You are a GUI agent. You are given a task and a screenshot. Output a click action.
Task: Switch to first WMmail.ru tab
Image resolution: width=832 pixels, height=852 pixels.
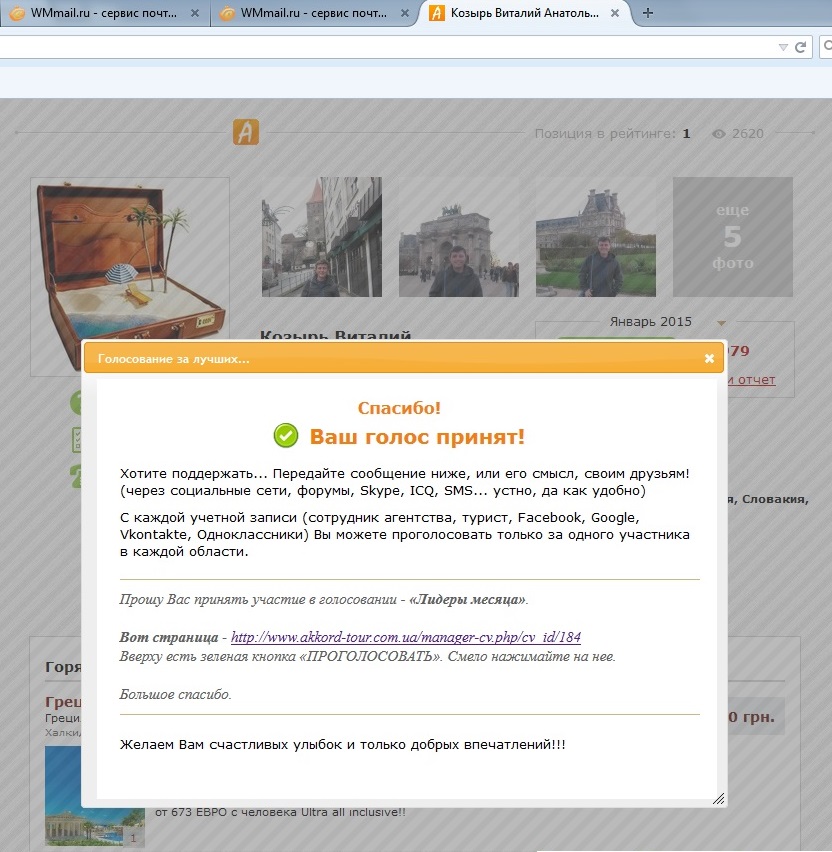(x=103, y=13)
